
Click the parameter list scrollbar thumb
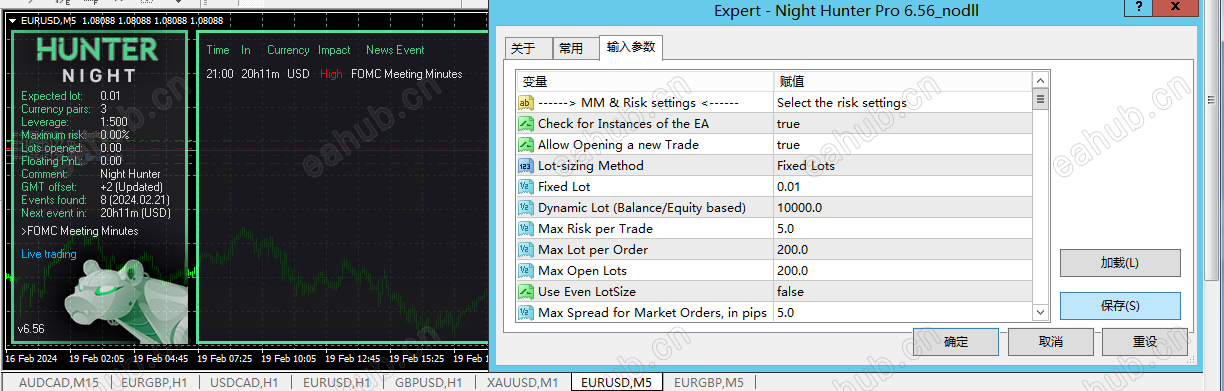tap(1040, 99)
